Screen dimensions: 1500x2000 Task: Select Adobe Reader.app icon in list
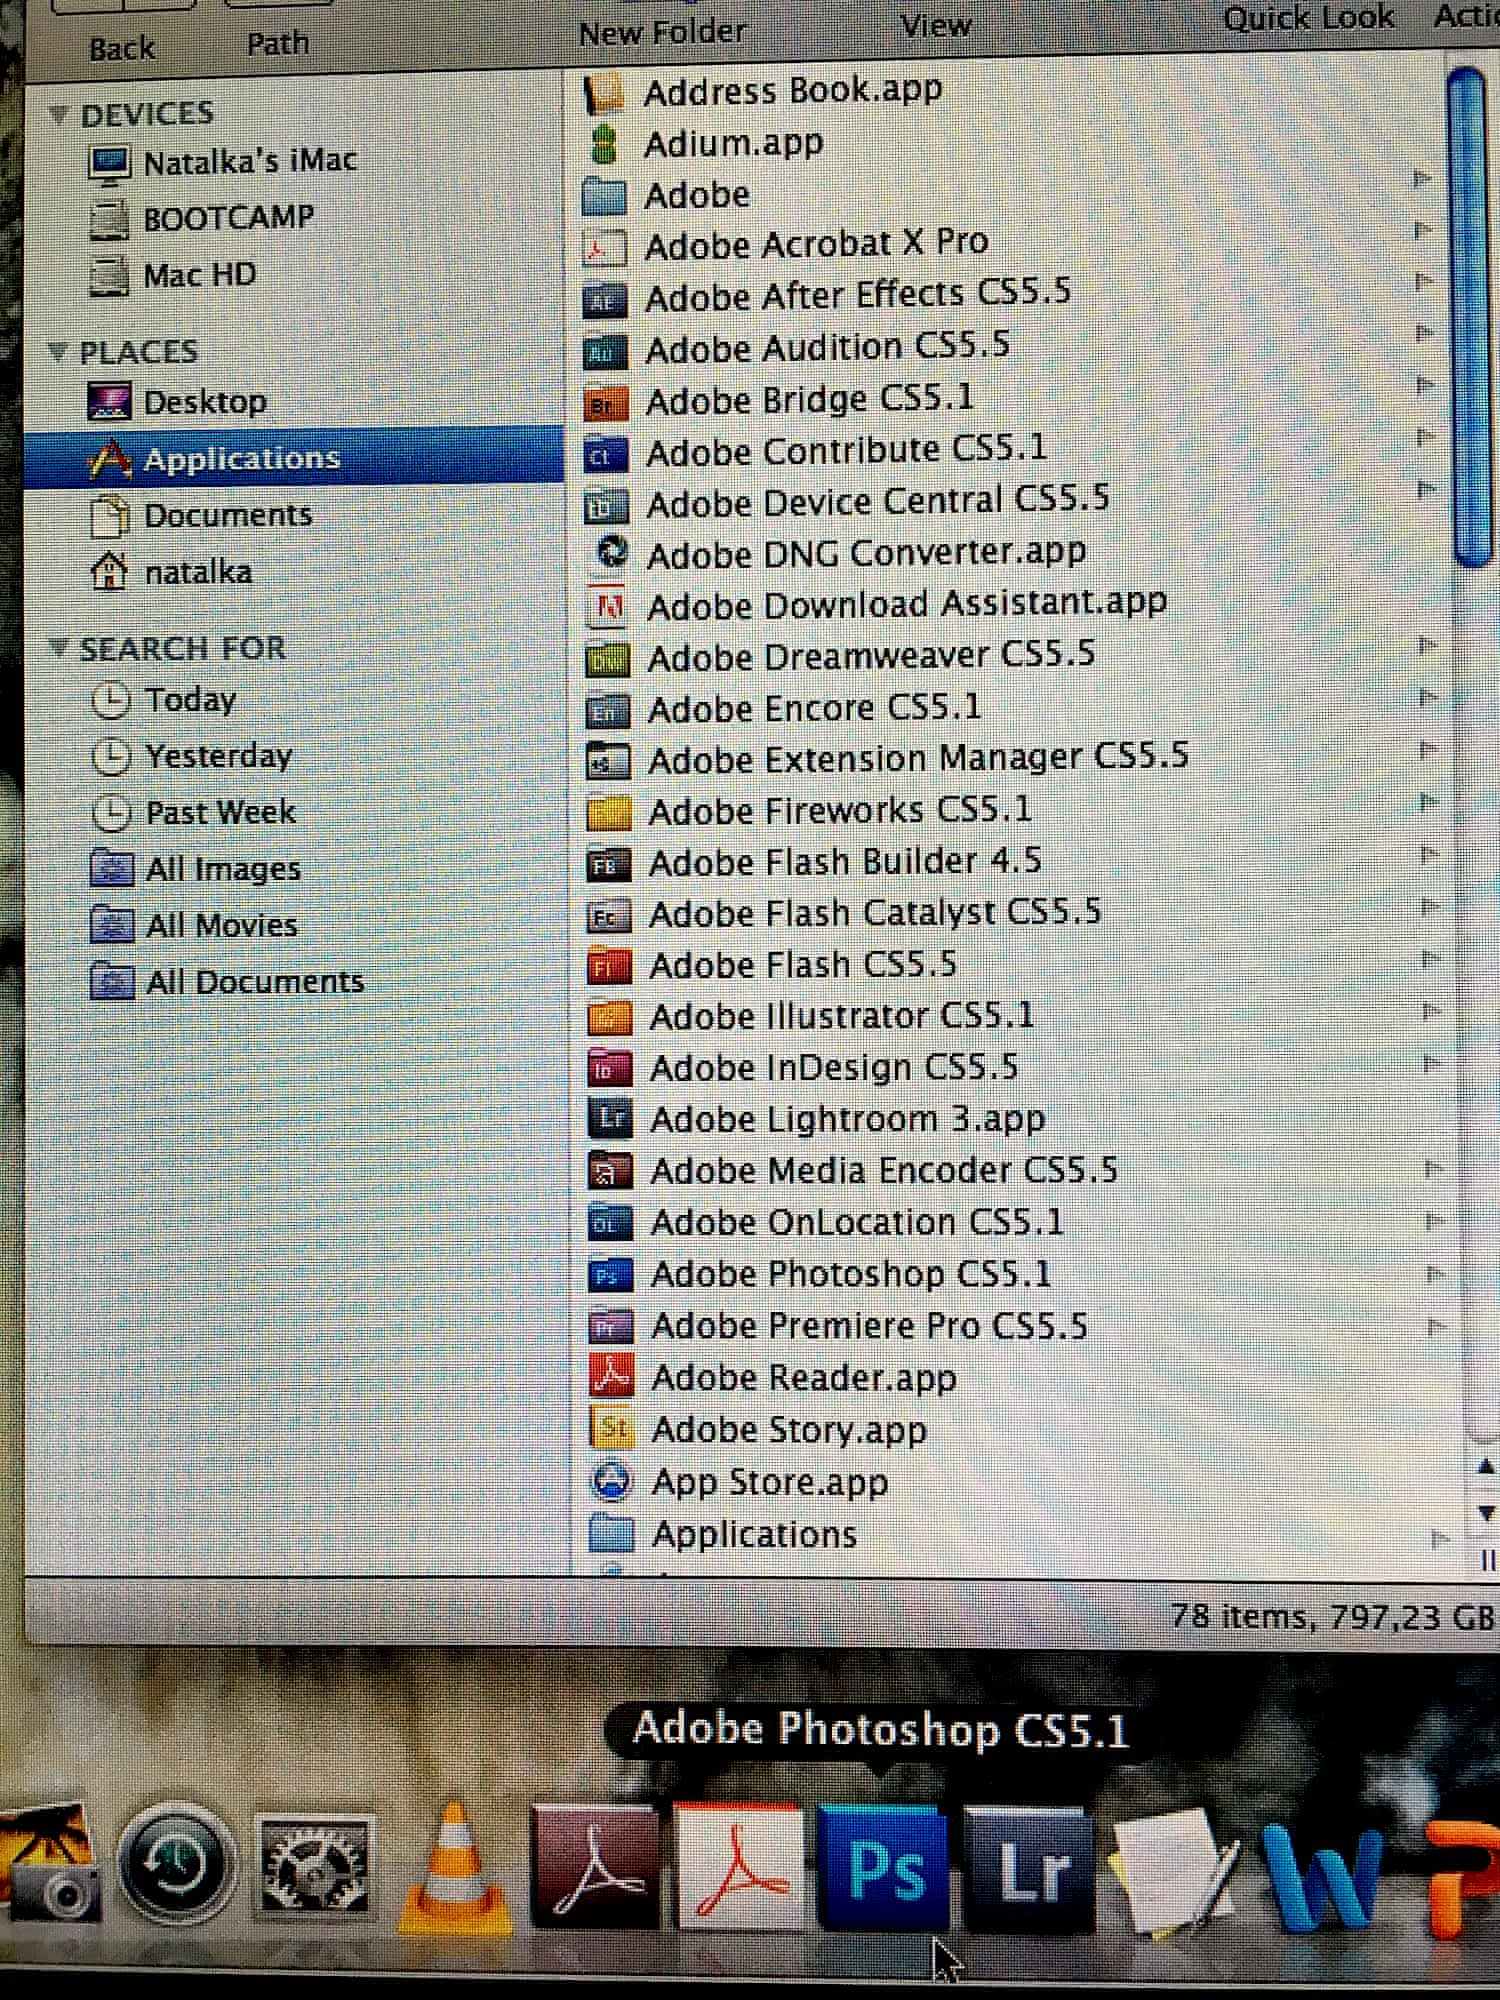click(x=611, y=1376)
